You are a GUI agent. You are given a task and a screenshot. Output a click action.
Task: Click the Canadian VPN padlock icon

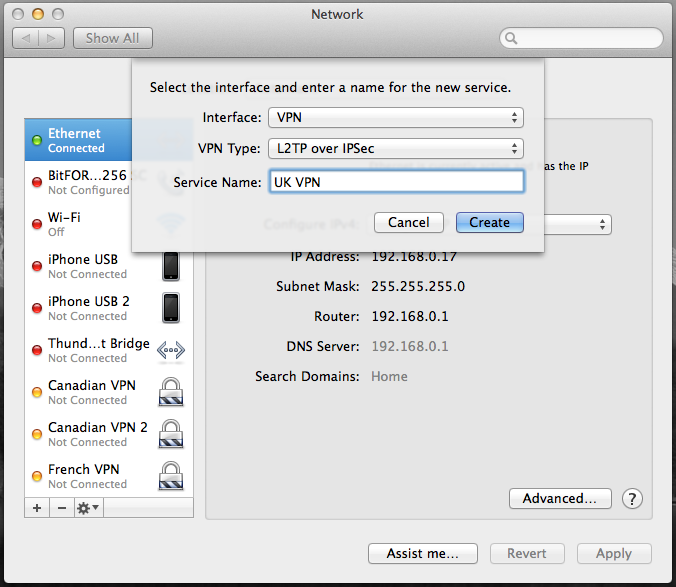click(x=172, y=392)
